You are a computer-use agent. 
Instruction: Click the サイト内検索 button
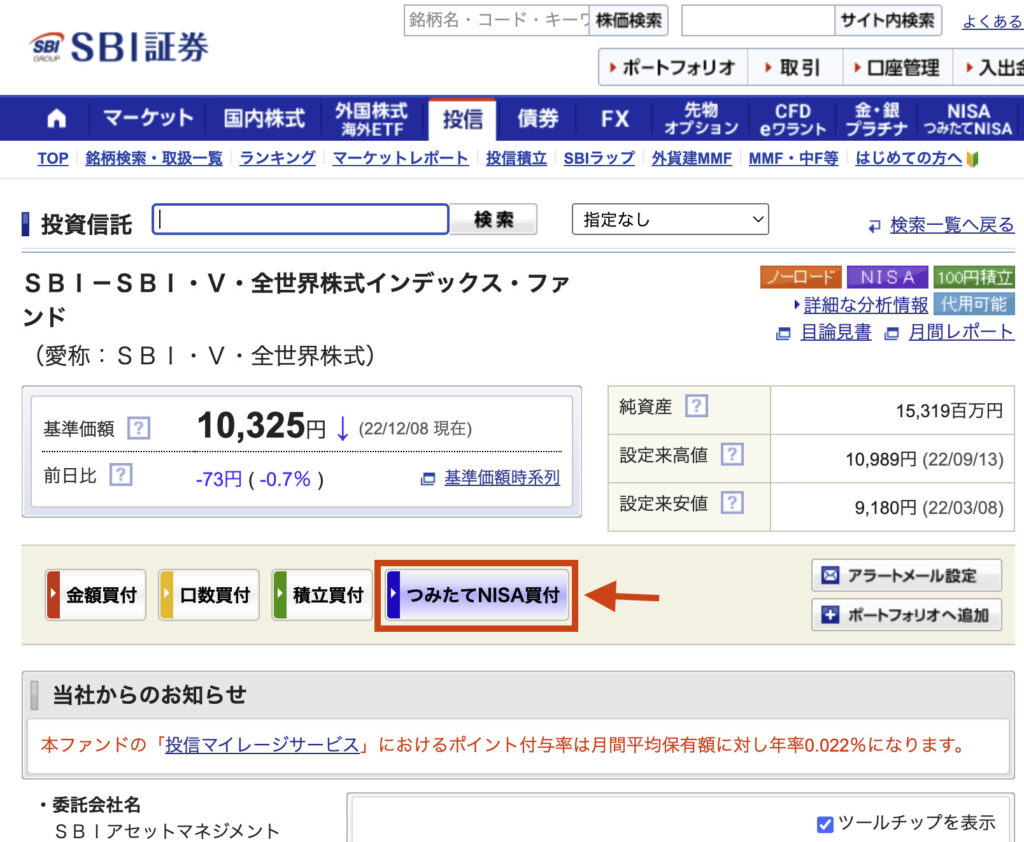click(888, 21)
